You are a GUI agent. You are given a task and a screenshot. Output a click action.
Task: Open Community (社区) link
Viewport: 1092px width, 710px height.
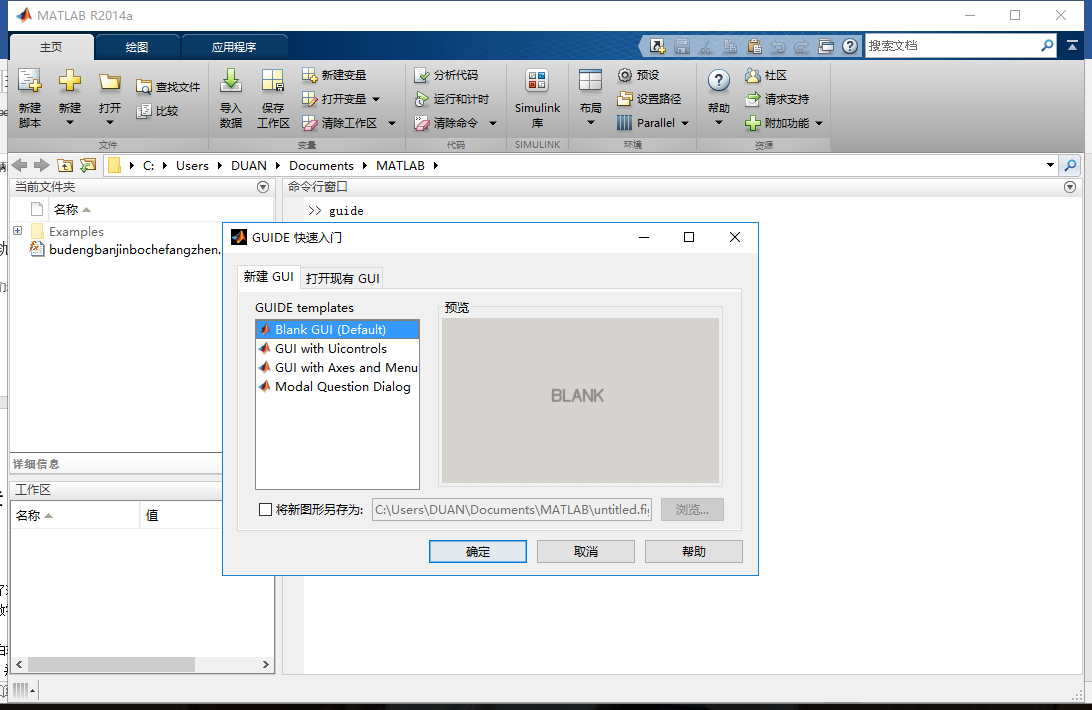tap(766, 75)
